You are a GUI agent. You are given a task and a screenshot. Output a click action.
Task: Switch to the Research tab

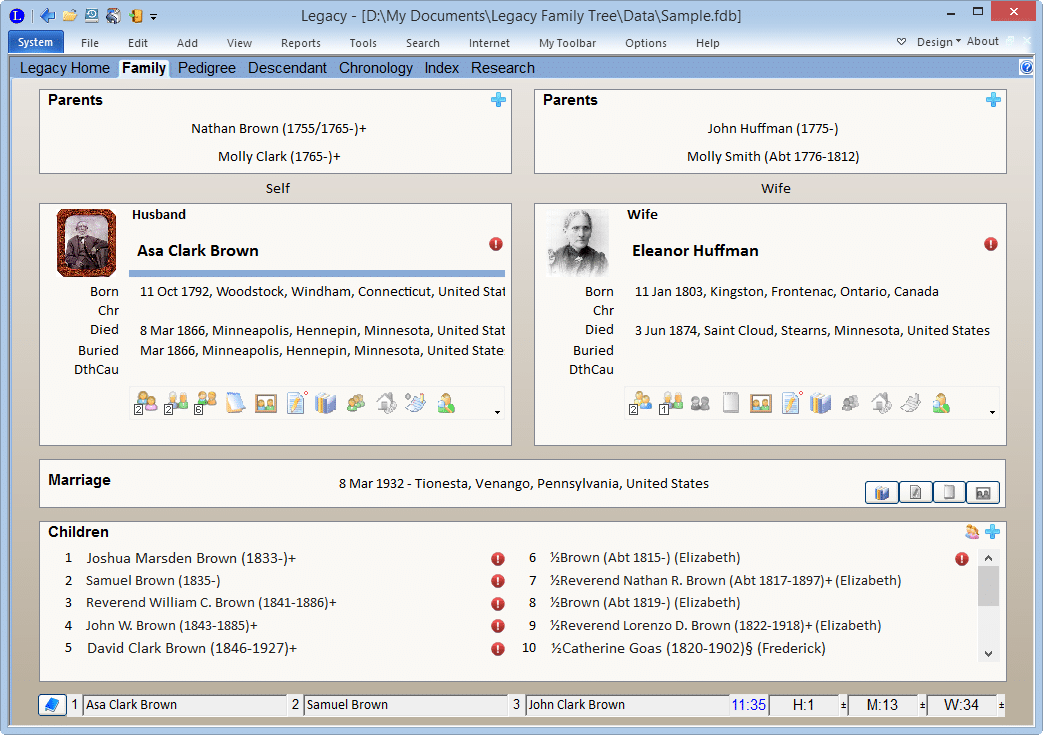[503, 68]
